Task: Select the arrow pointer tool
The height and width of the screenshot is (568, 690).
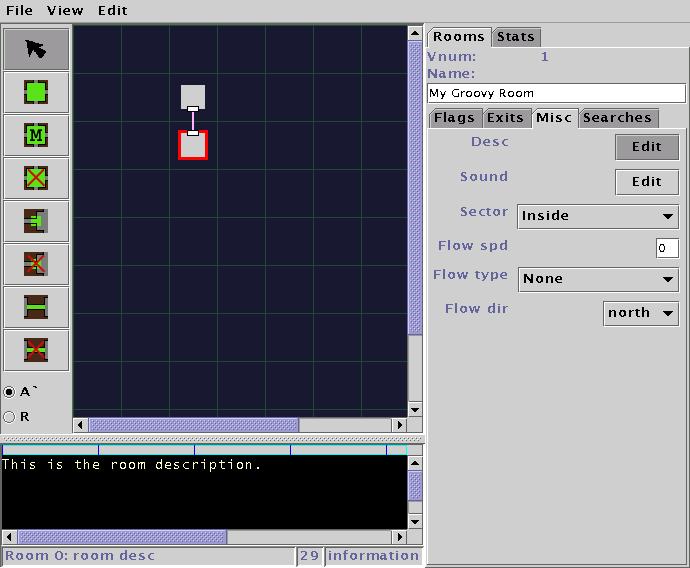Action: coord(36,49)
